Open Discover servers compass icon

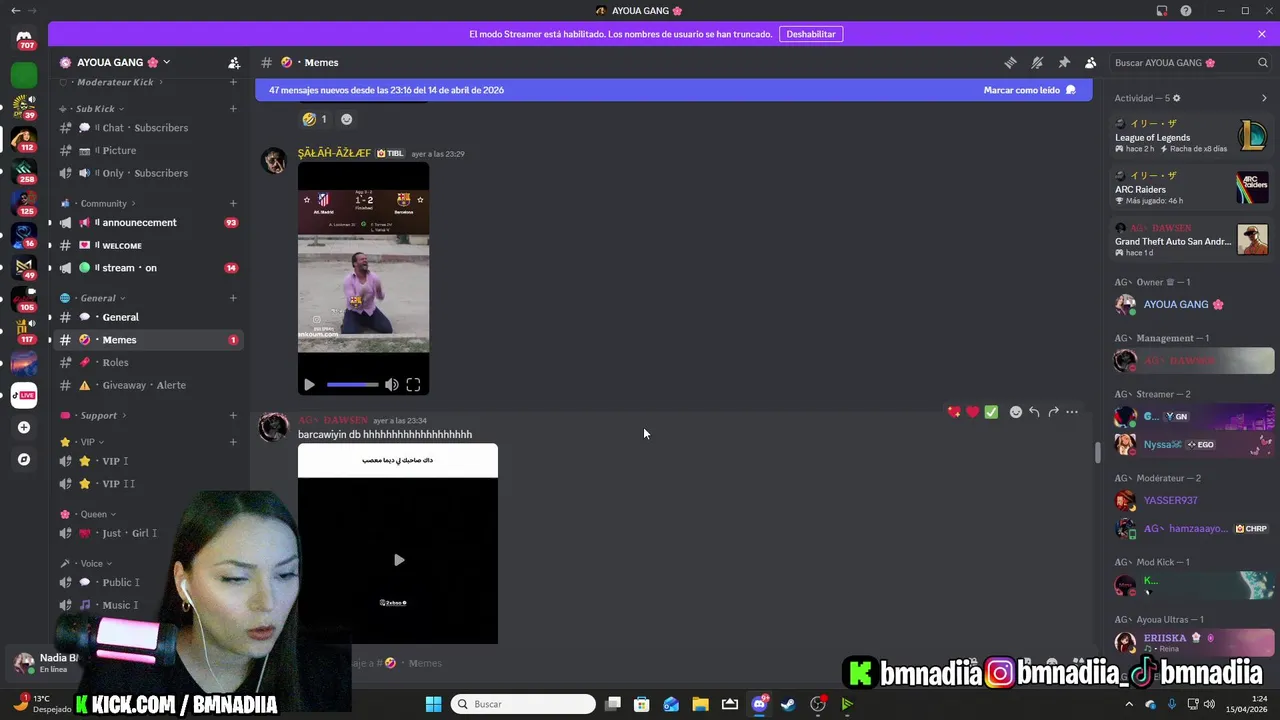click(x=24, y=460)
